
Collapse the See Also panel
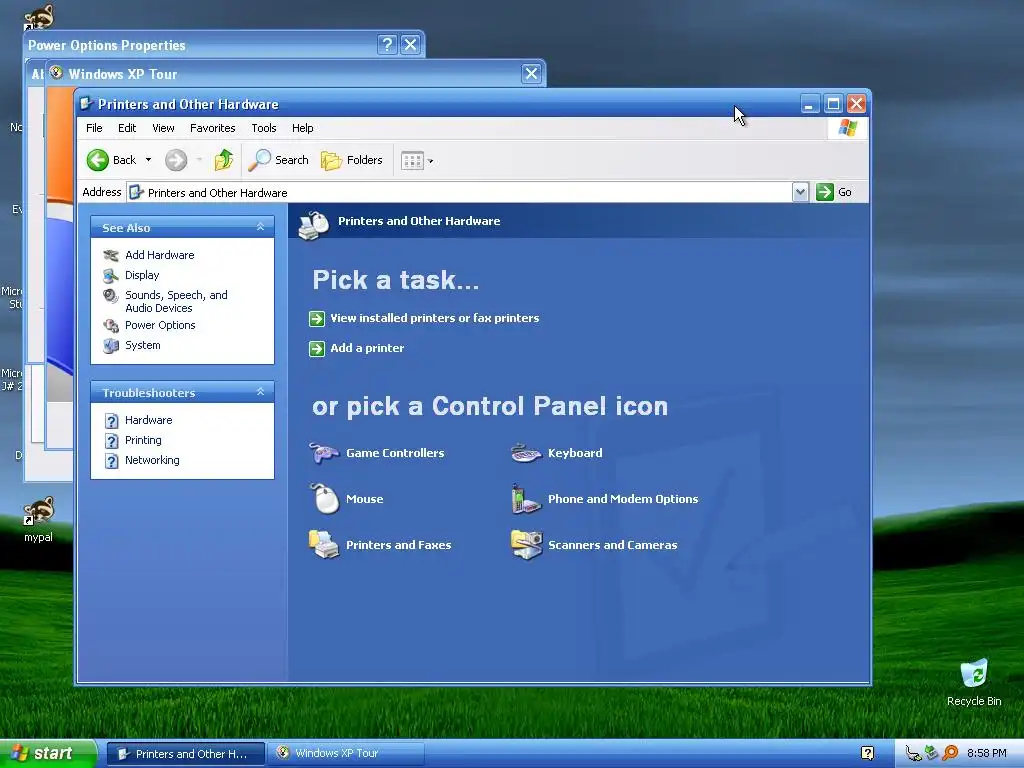[x=260, y=227]
